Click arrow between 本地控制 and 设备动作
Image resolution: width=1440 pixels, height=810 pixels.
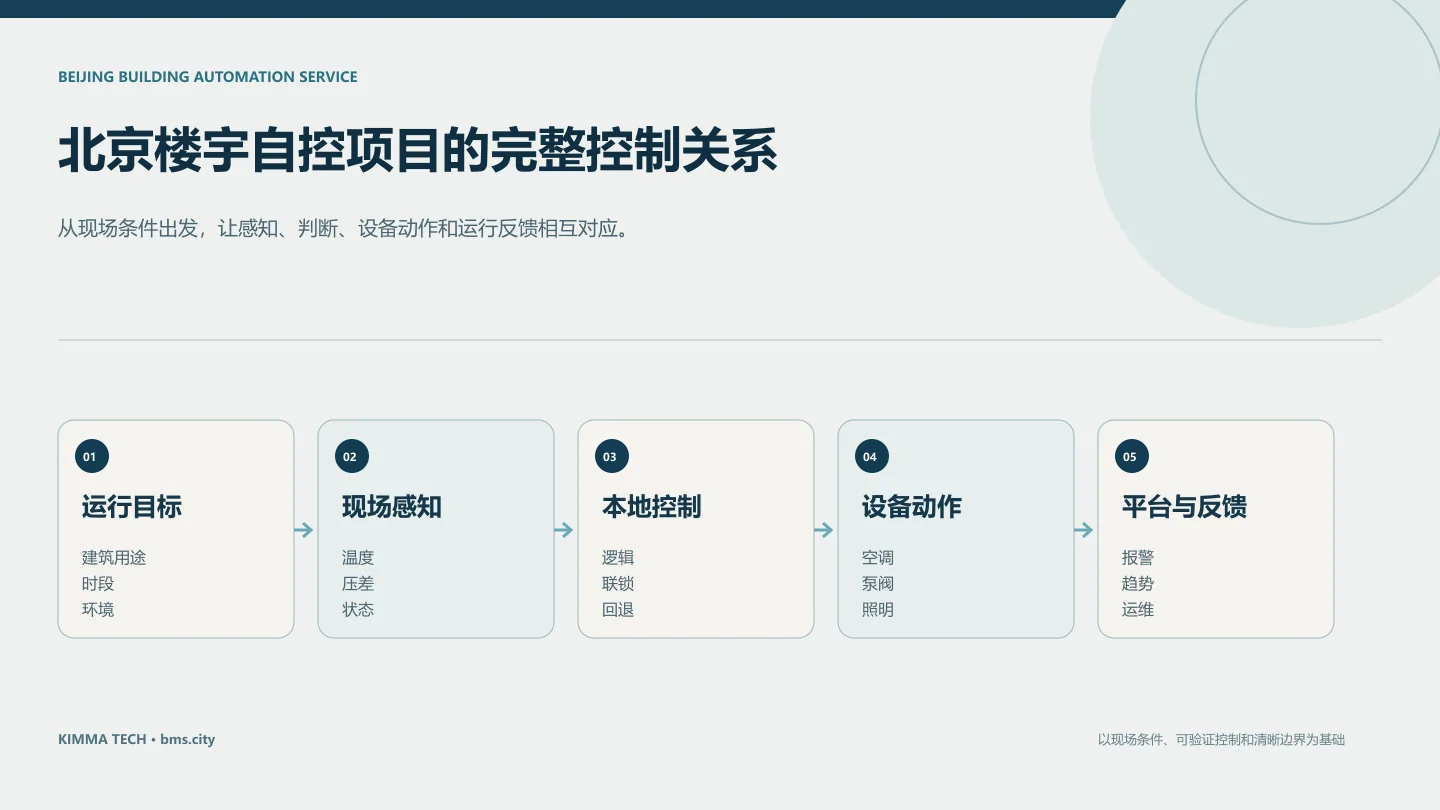click(824, 530)
